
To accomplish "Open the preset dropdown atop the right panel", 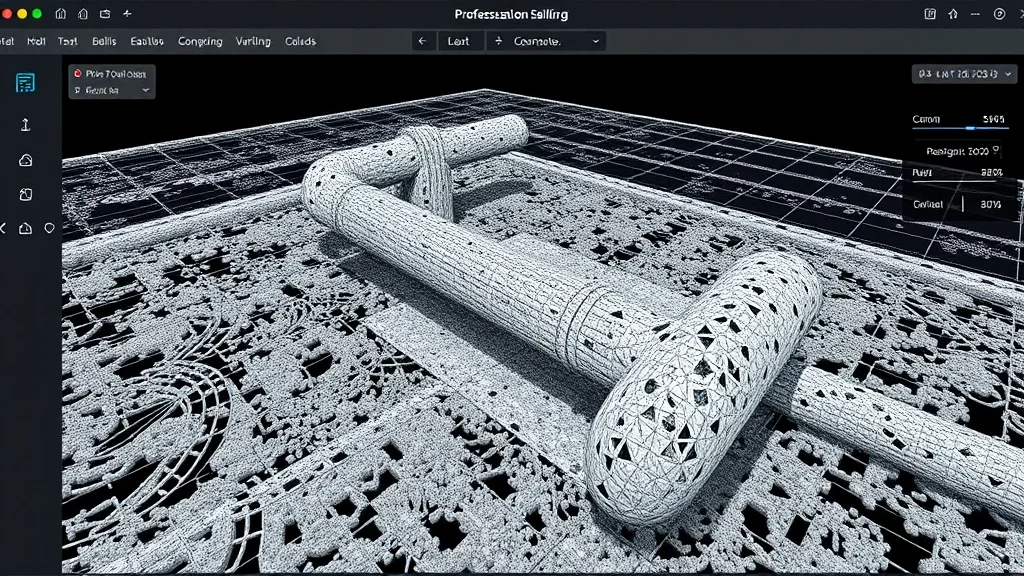I will [965, 73].
